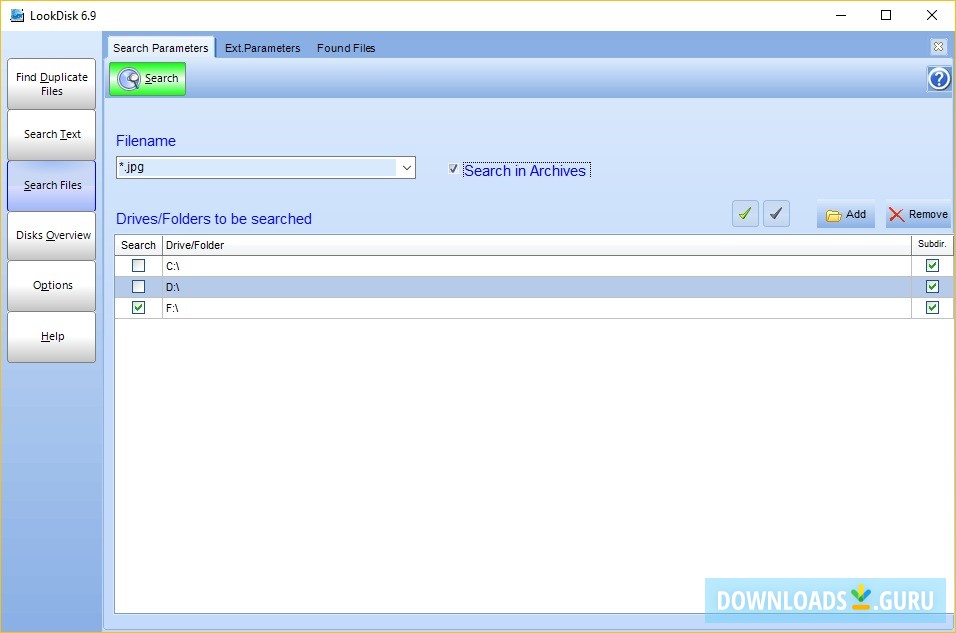Disable Subdir search for drive D:\

pyautogui.click(x=932, y=286)
